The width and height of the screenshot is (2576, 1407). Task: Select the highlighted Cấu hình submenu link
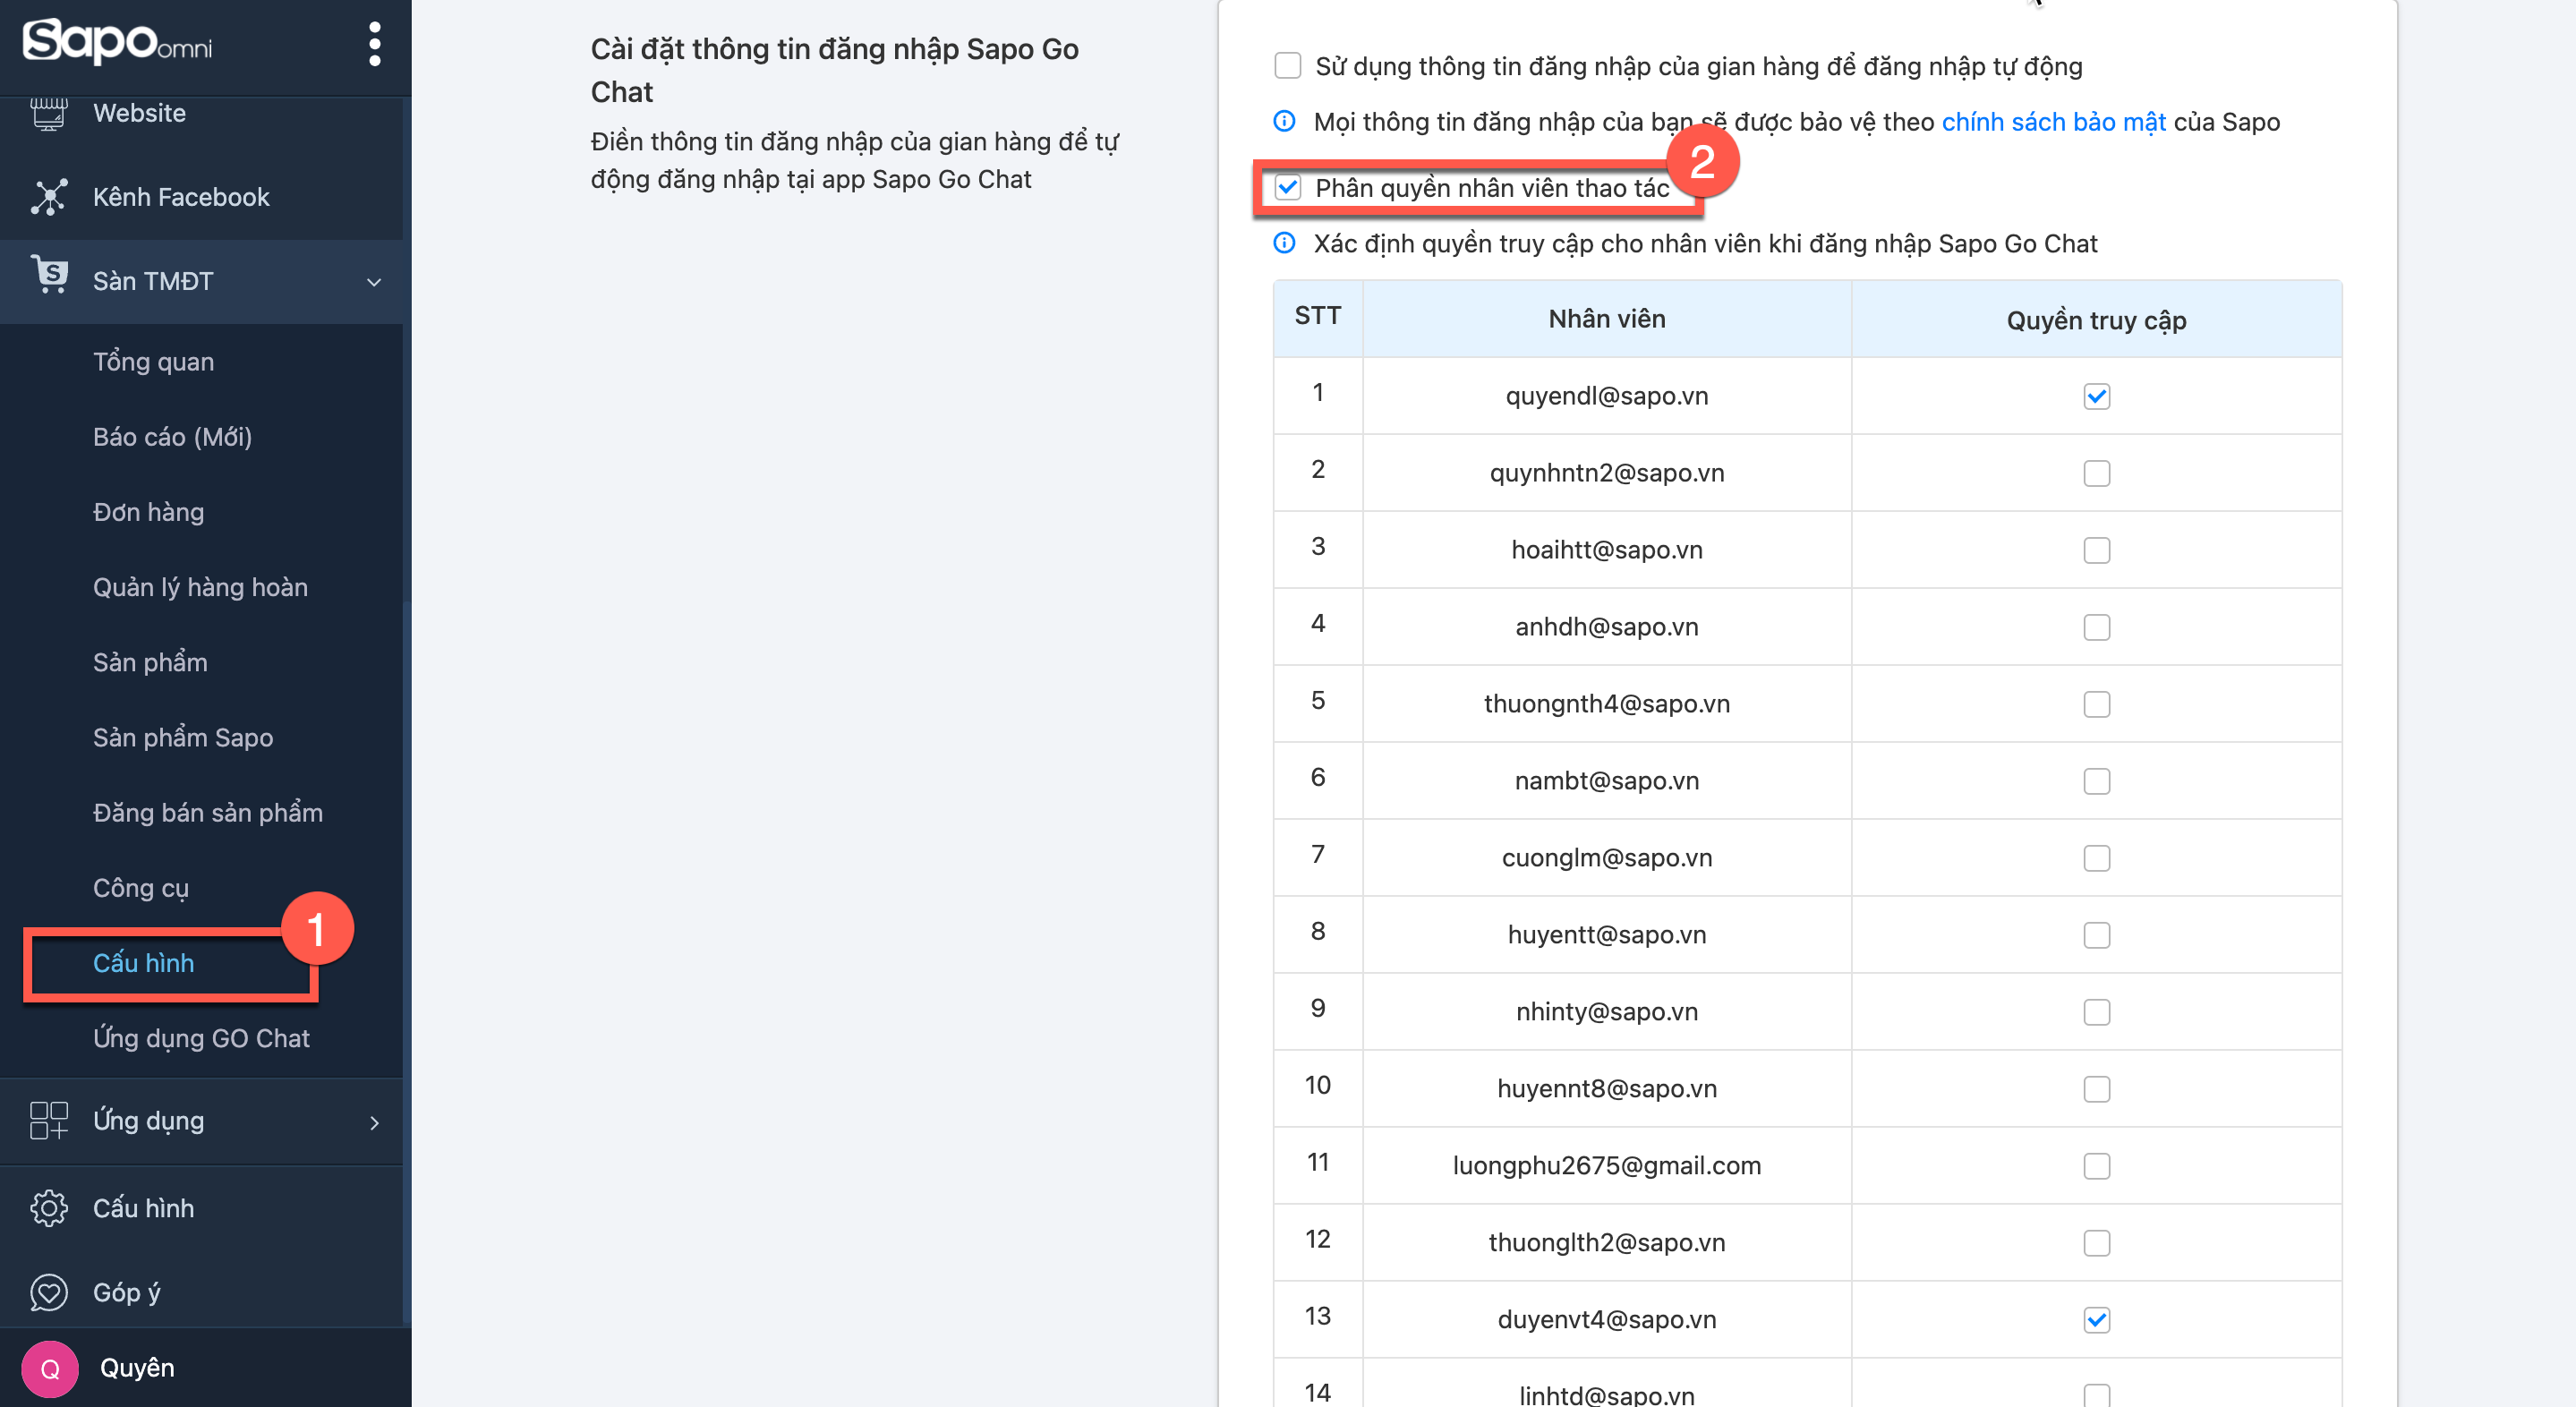click(144, 963)
